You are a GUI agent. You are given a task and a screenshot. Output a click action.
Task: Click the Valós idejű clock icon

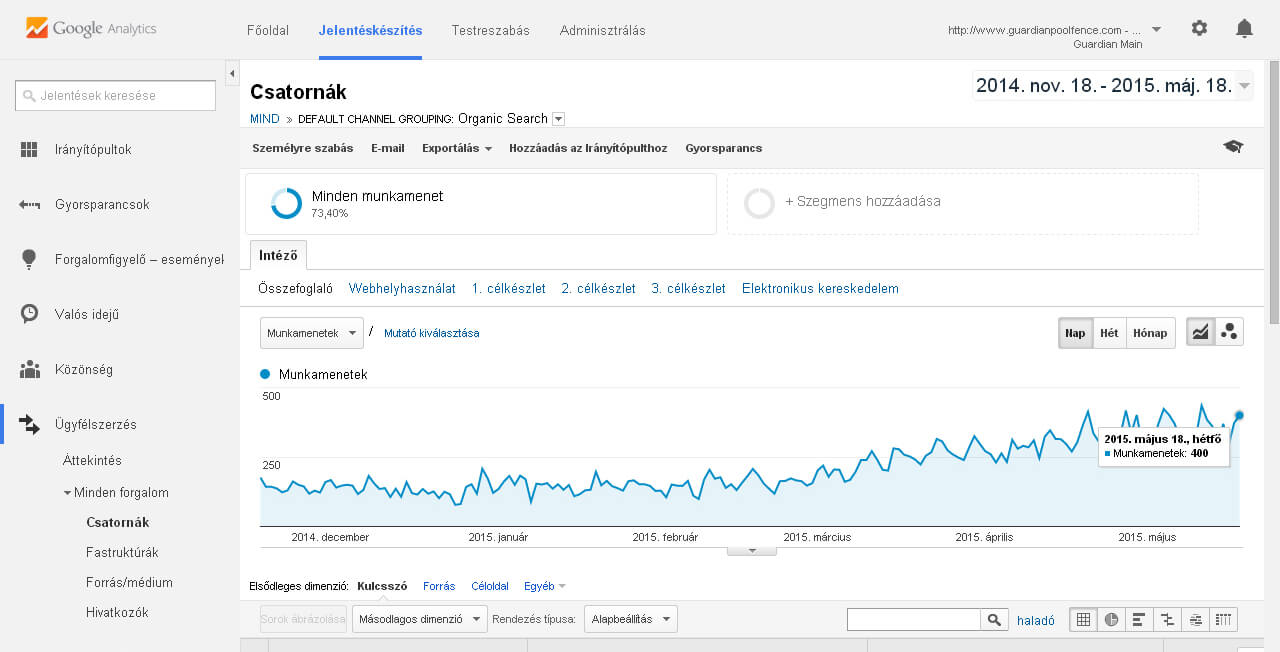[x=29, y=314]
